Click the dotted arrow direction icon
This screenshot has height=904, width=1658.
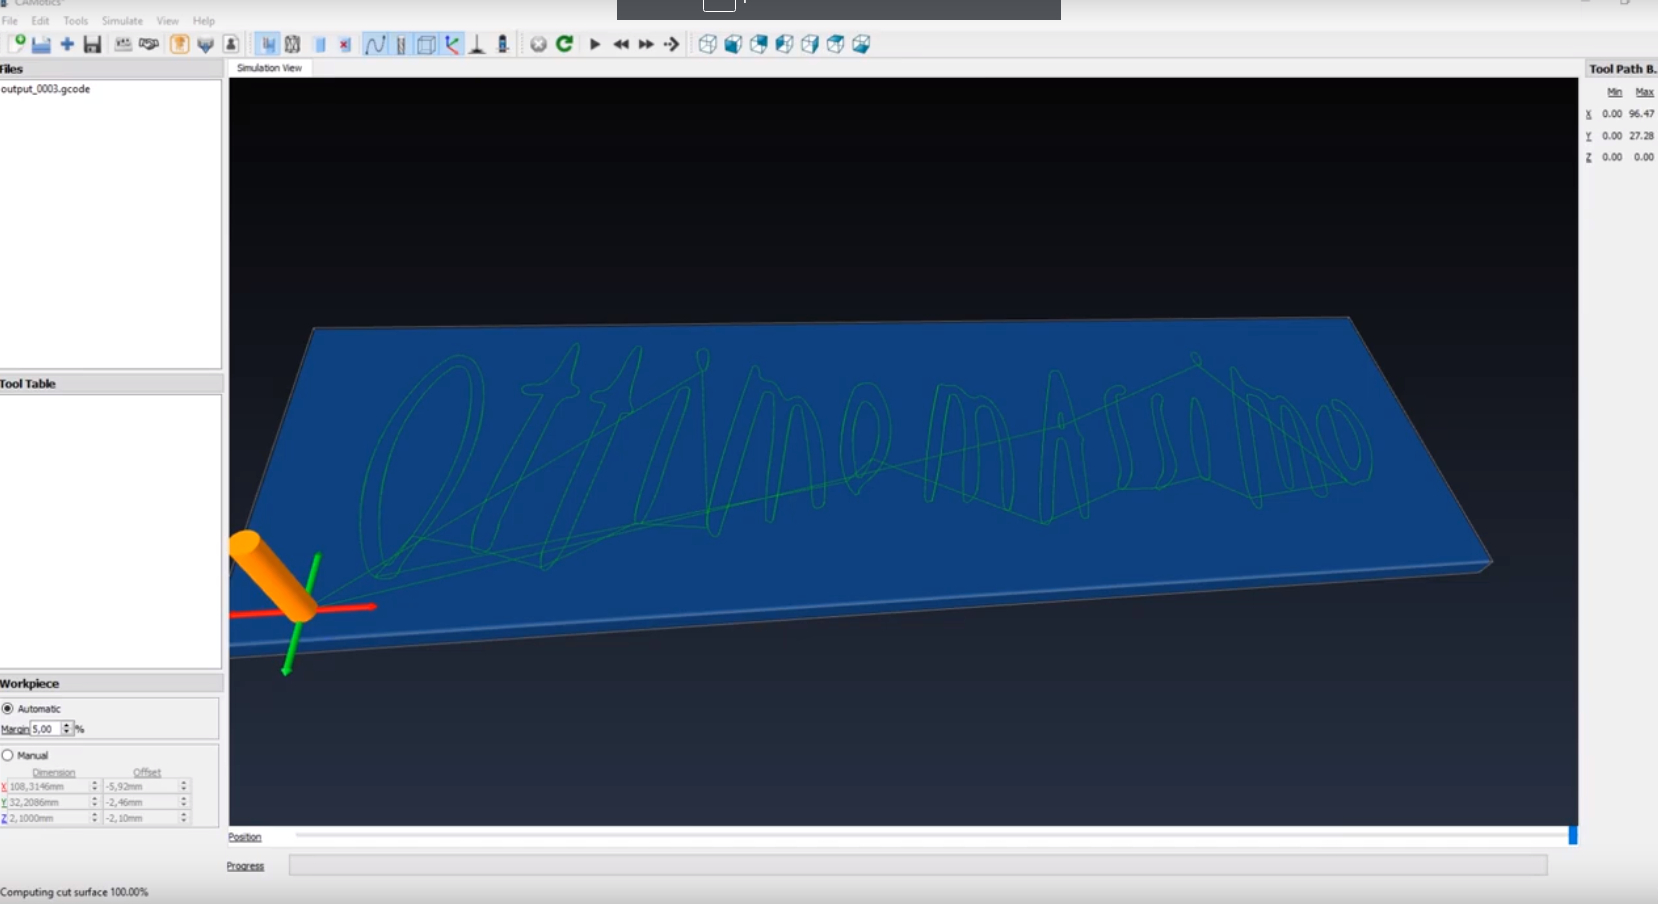point(671,44)
